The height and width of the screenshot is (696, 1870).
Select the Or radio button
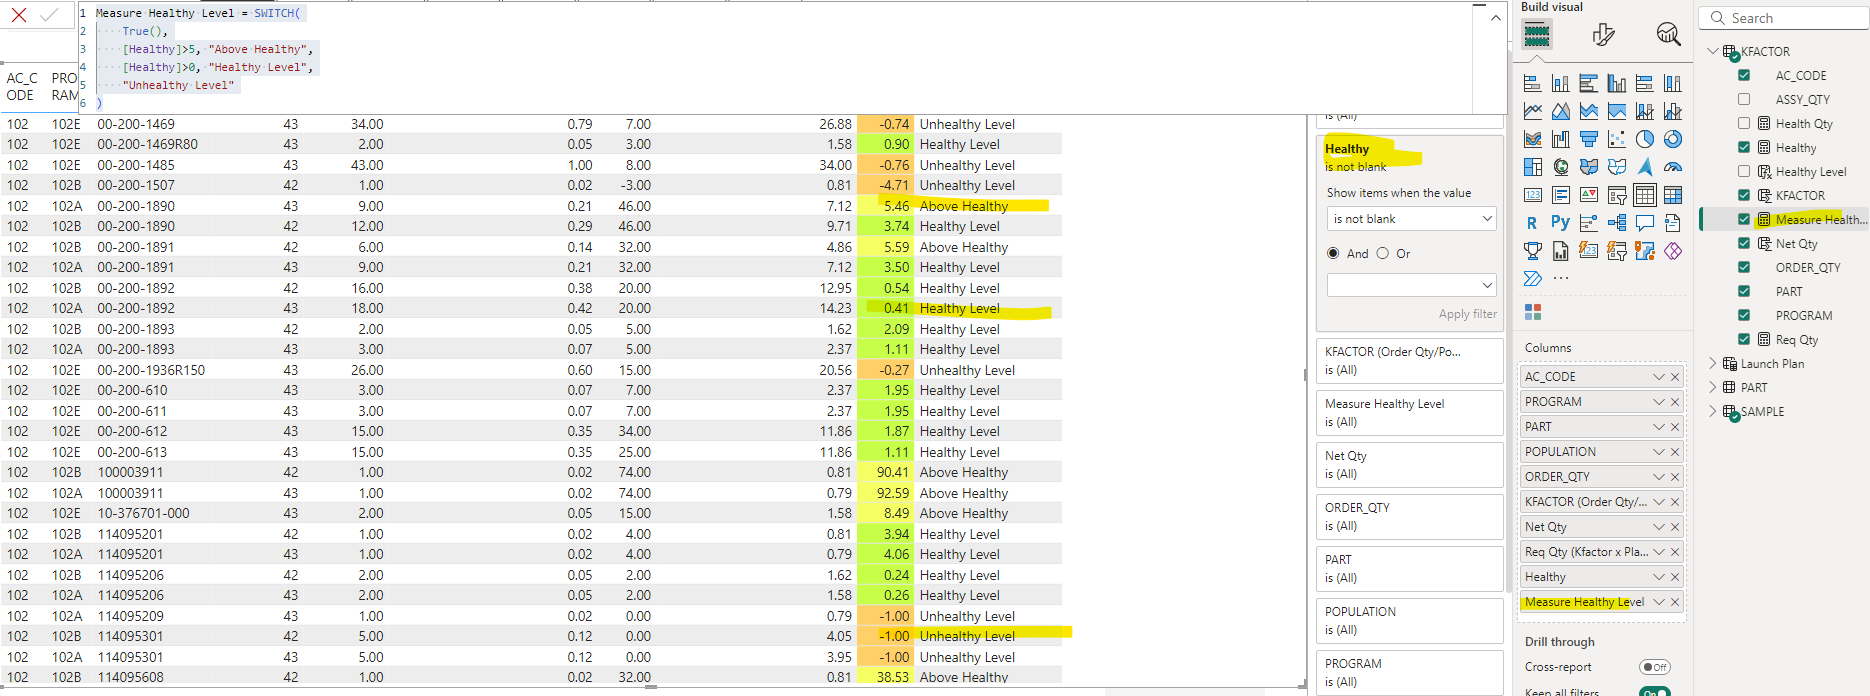tap(1383, 253)
